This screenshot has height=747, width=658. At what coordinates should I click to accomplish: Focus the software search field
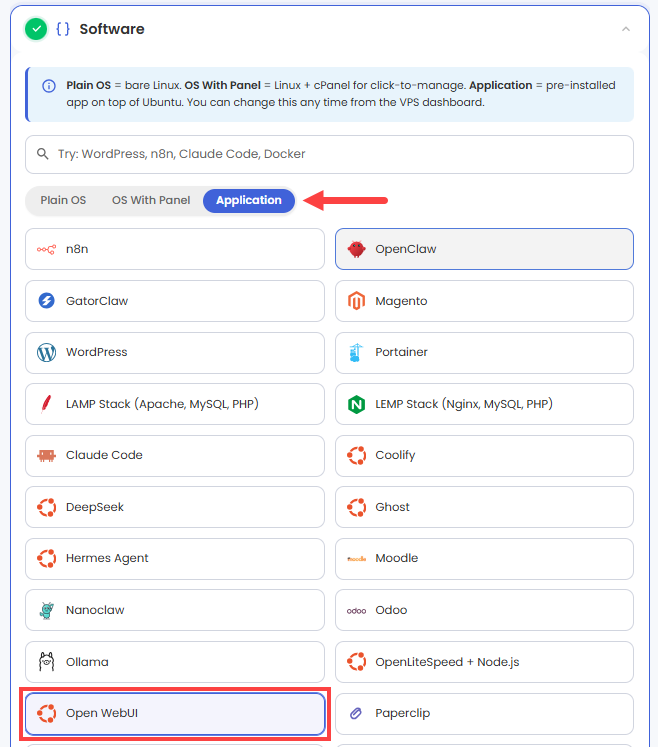pos(329,154)
